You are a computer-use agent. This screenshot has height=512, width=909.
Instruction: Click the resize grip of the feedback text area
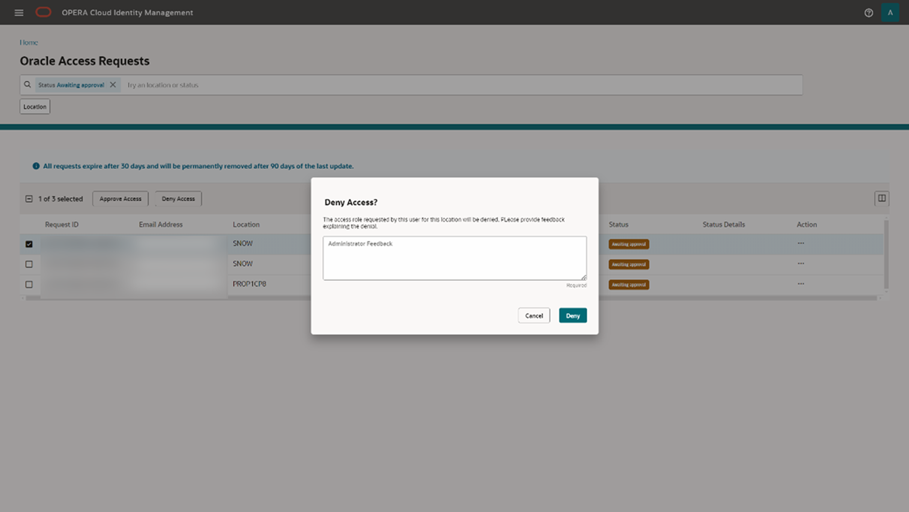pos(583,277)
